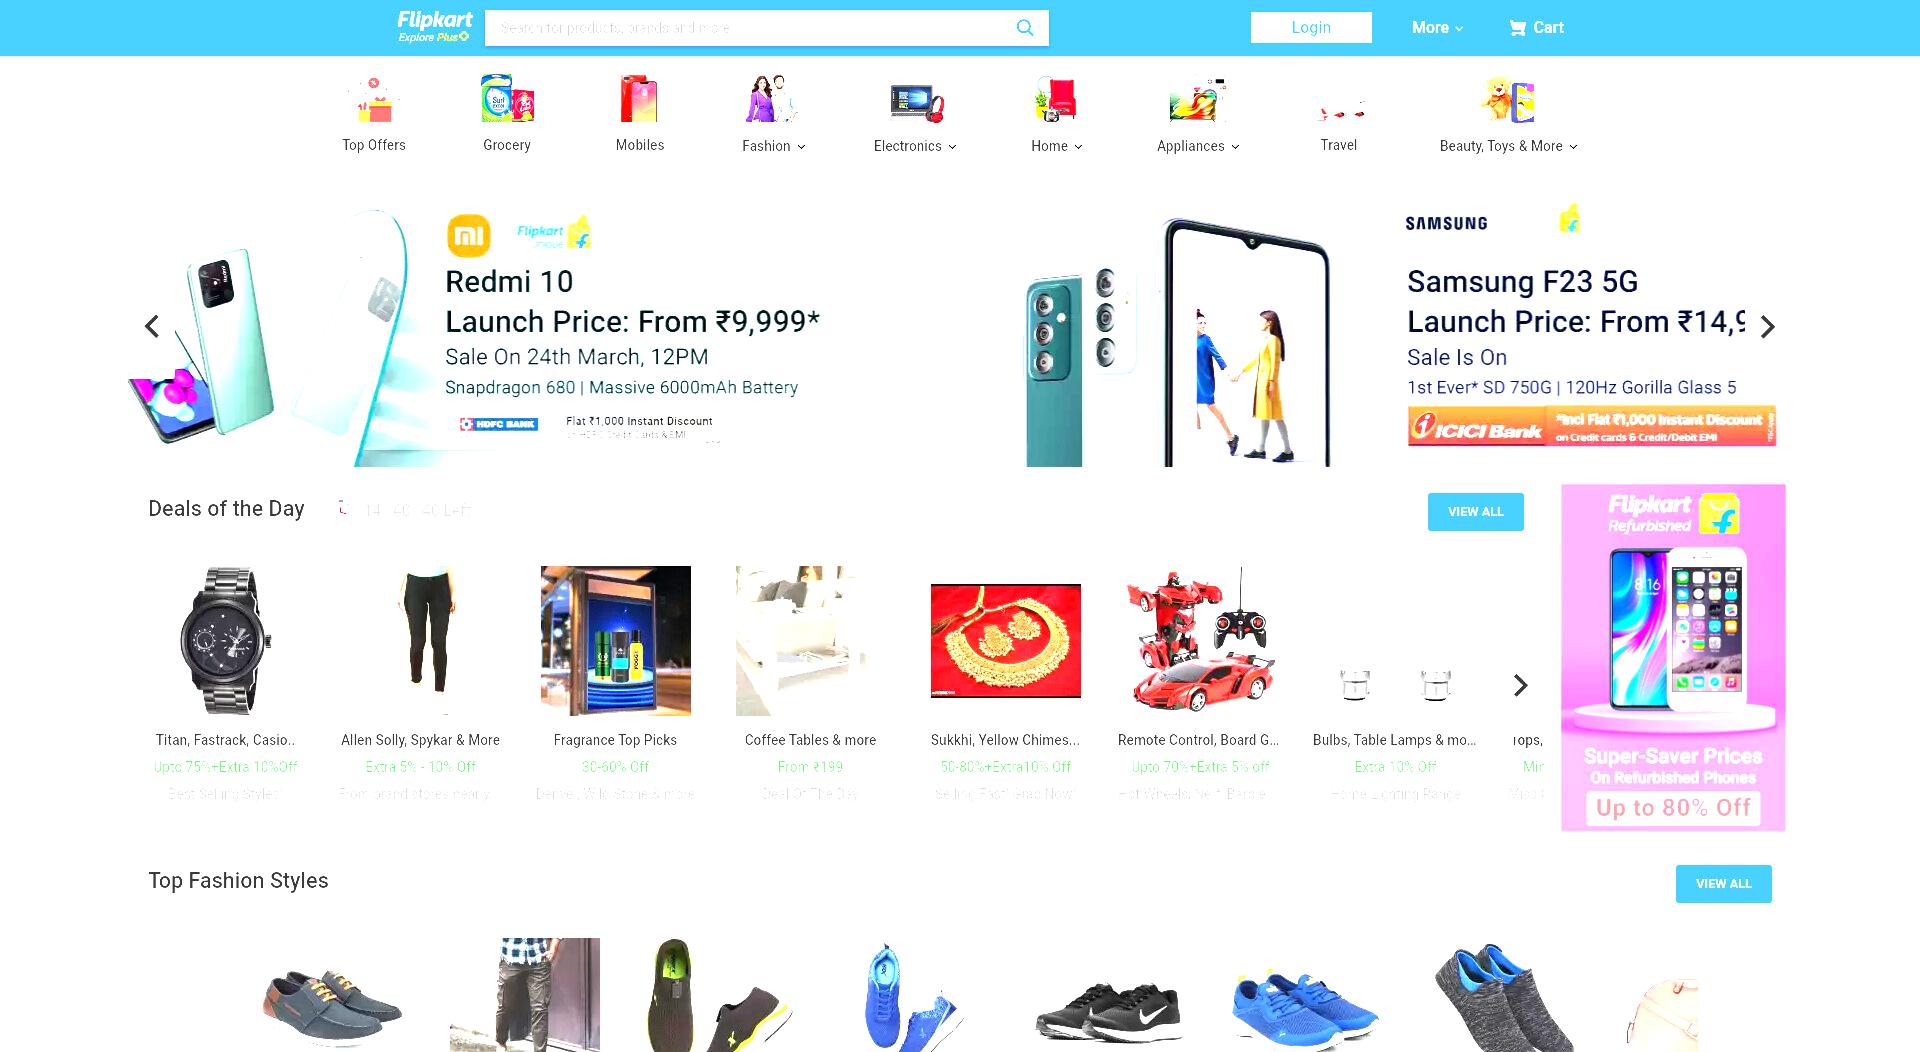Show more Deals of the Day with the next arrow
Screen dimensions: 1920x1052
click(1520, 685)
